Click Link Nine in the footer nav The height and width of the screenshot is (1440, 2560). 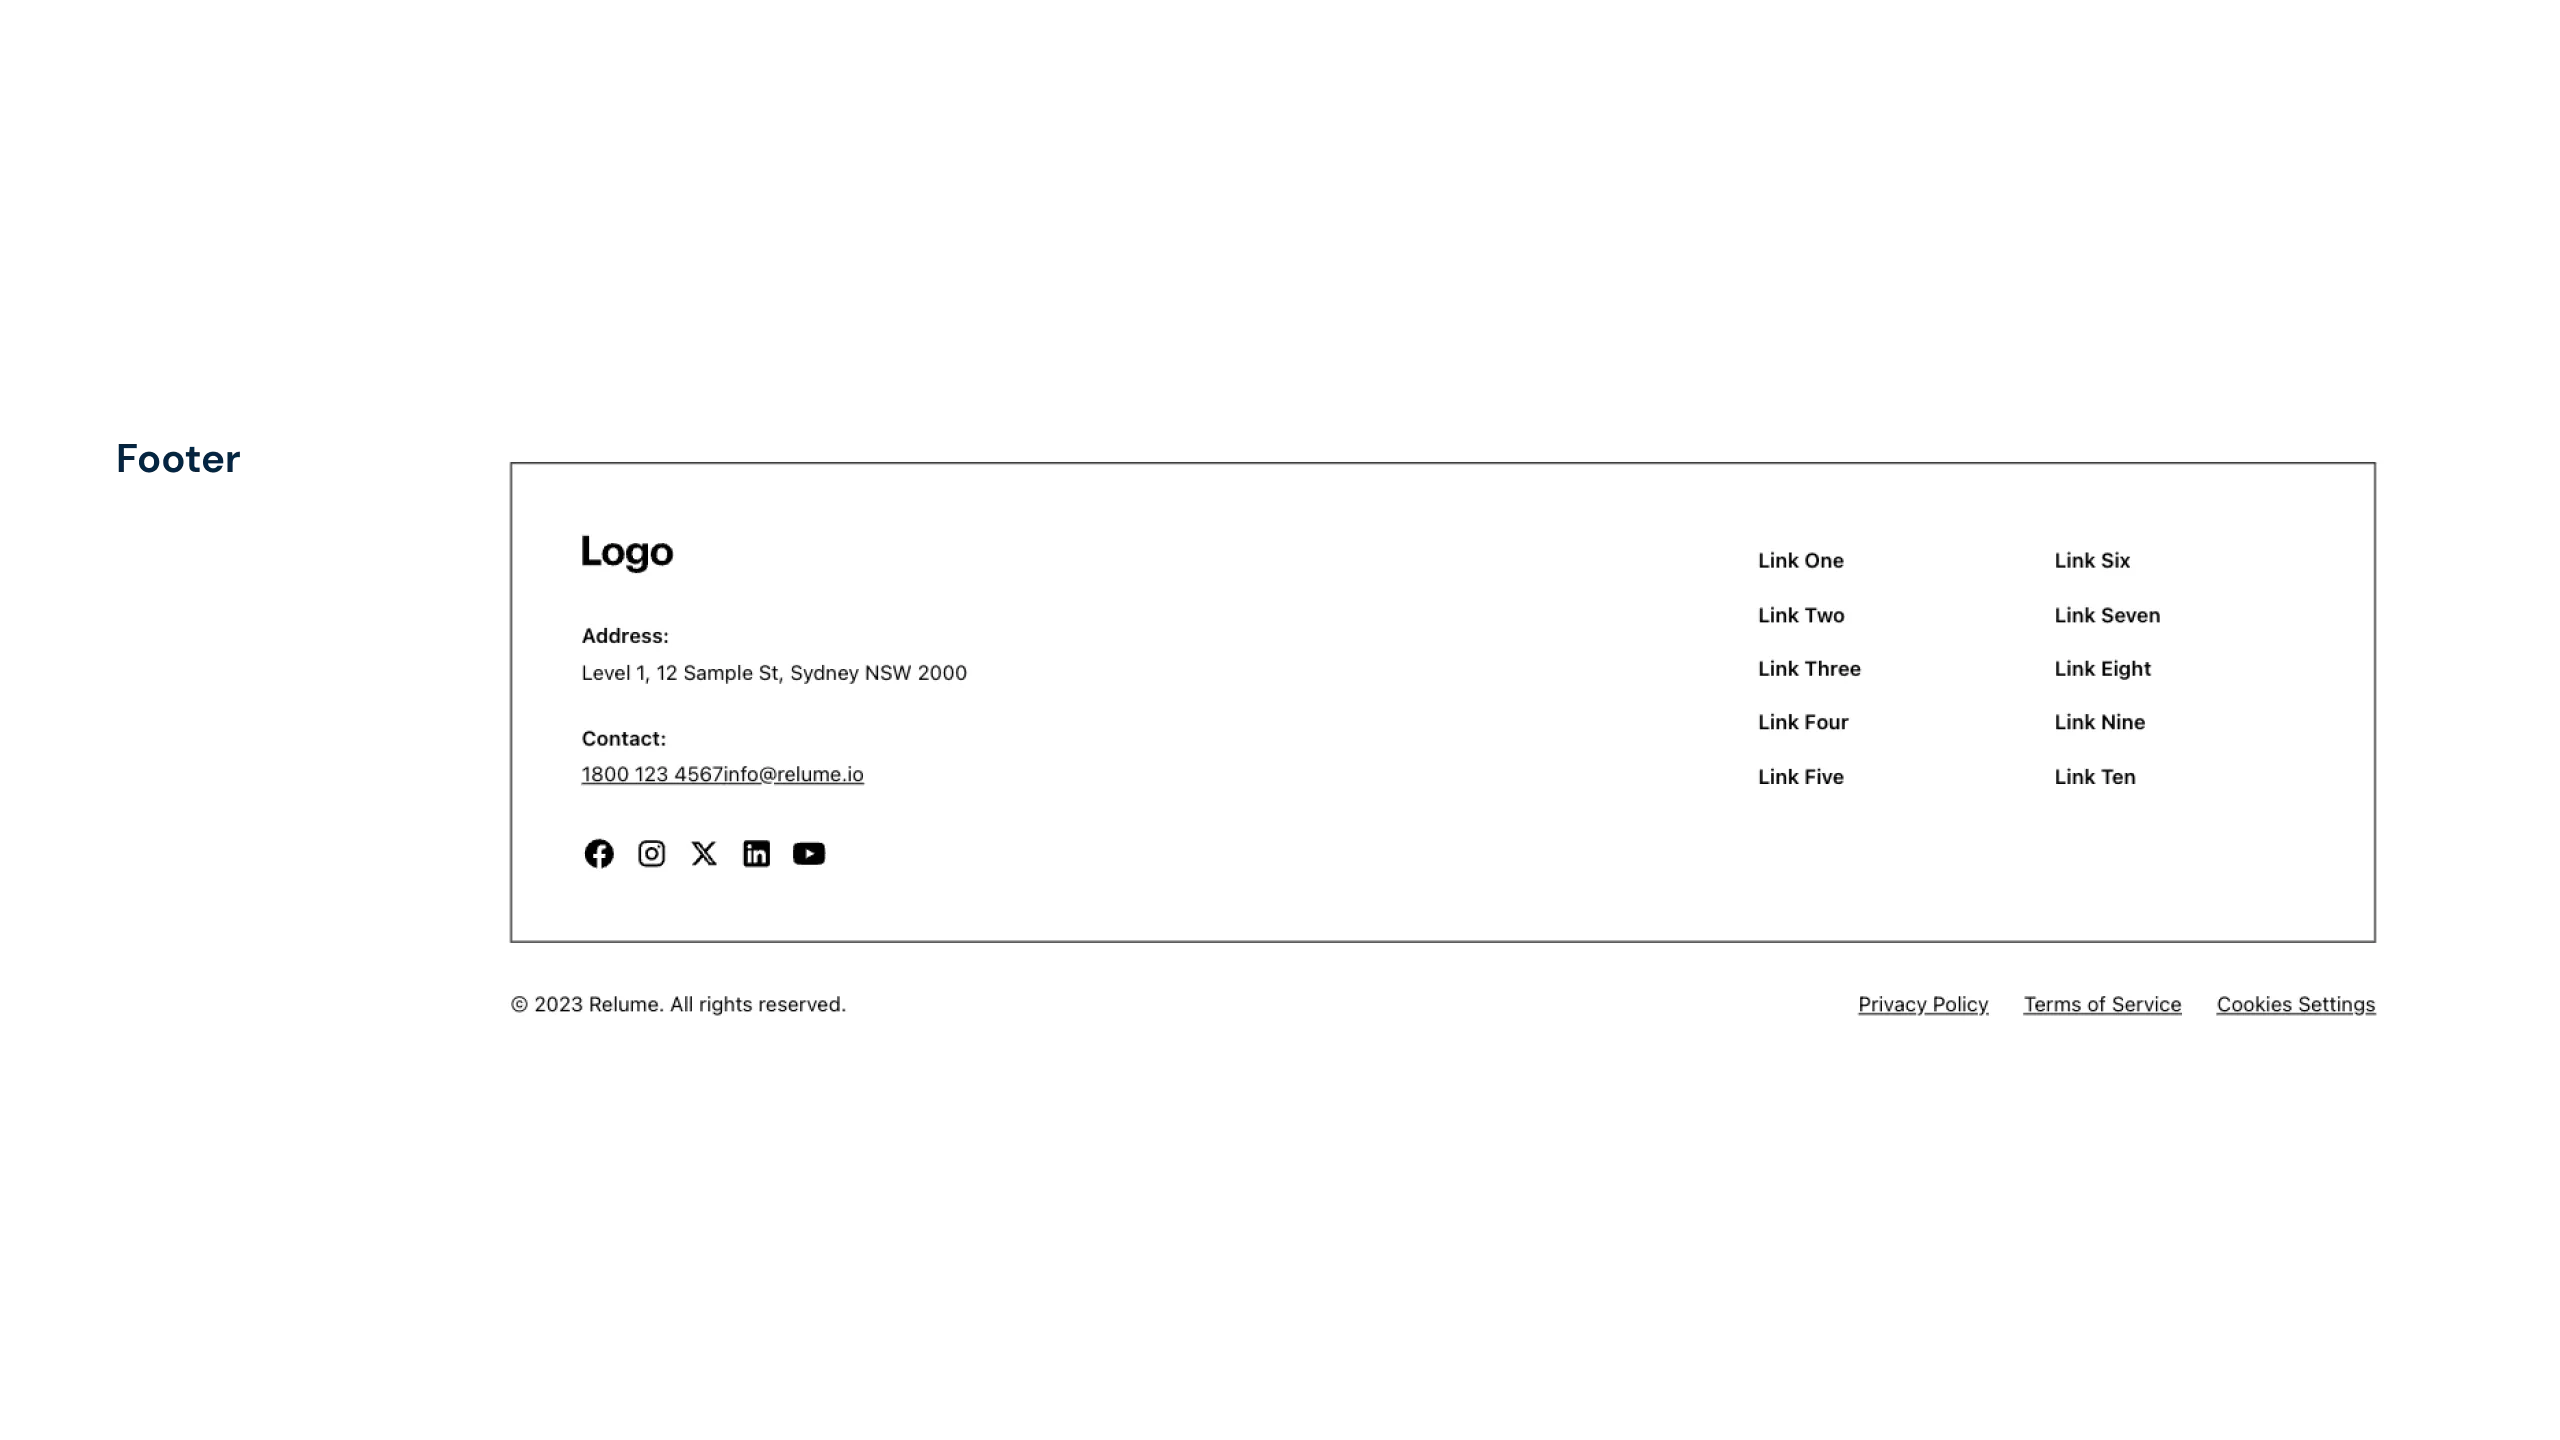2098,723
